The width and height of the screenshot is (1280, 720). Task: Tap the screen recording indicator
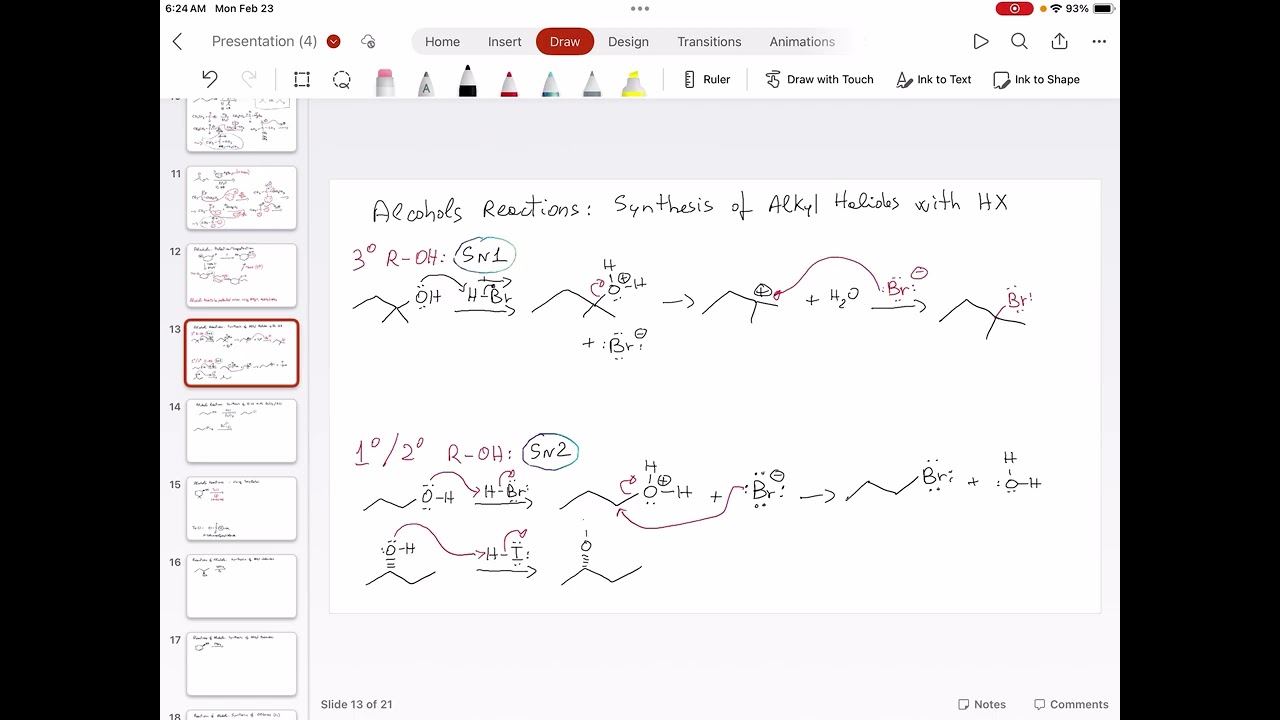coord(1014,8)
